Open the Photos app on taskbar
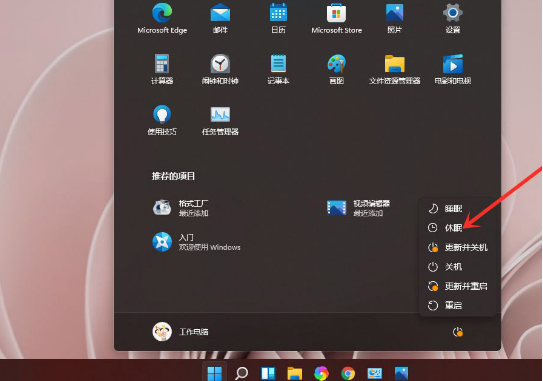The image size is (543, 381). coord(401,373)
